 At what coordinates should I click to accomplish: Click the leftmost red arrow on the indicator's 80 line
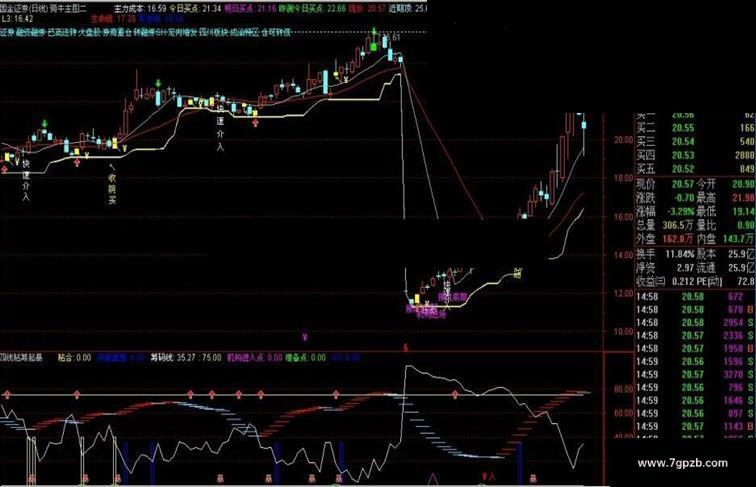coord(6,395)
